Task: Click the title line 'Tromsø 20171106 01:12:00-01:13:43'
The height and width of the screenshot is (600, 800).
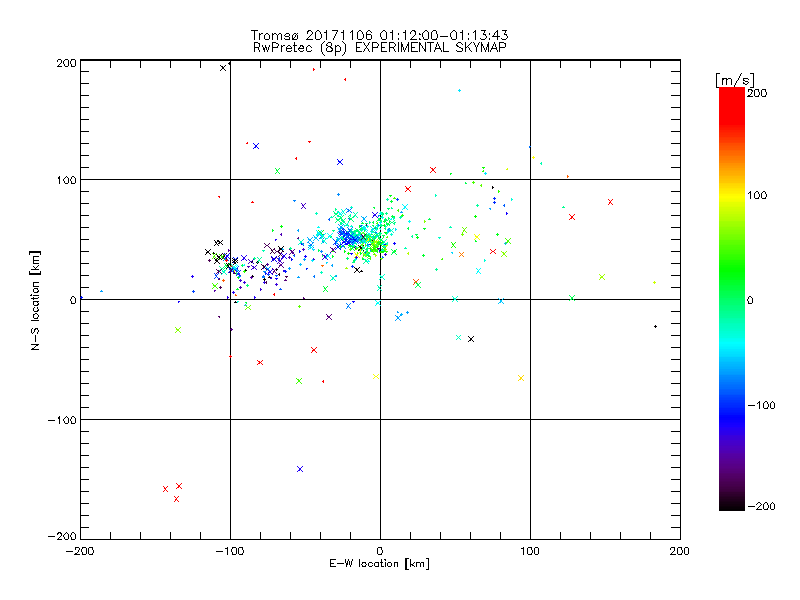Action: point(379,35)
